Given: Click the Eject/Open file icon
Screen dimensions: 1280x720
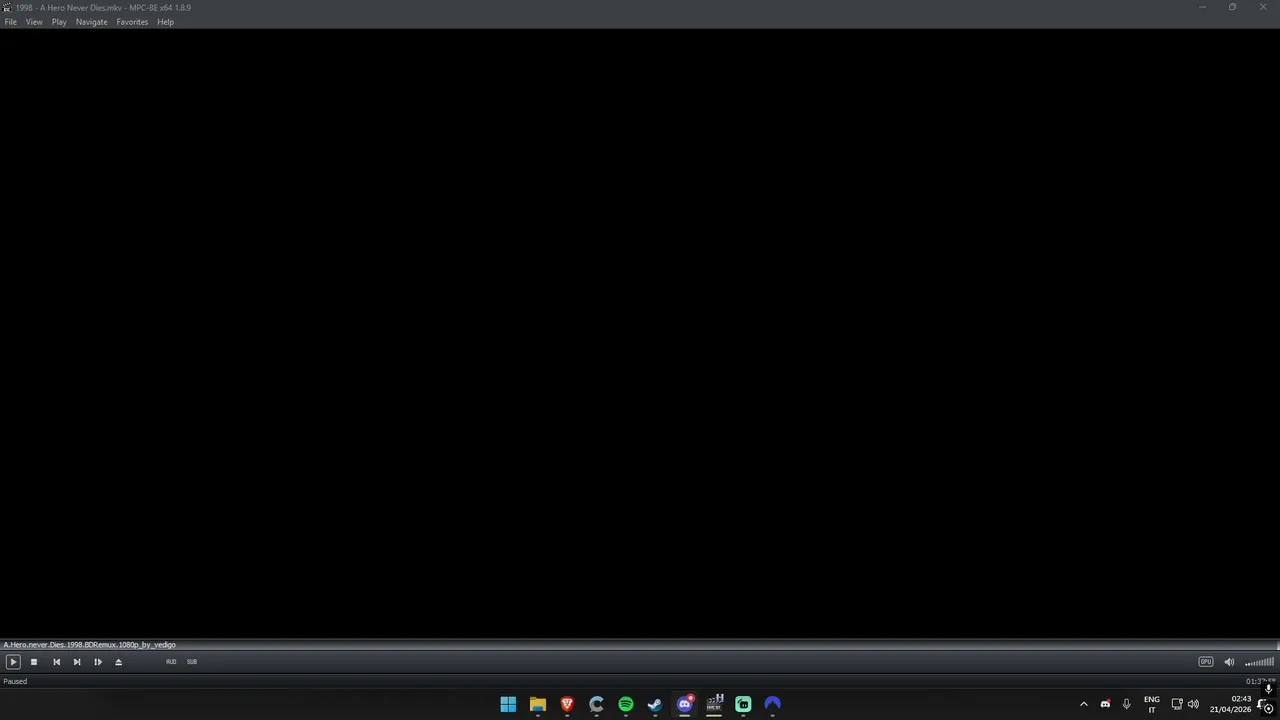Looking at the screenshot, I should tap(118, 662).
